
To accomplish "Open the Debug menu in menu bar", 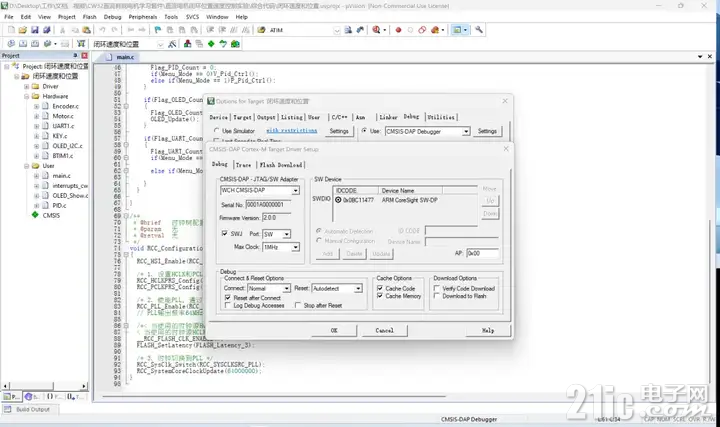I will [x=112, y=17].
